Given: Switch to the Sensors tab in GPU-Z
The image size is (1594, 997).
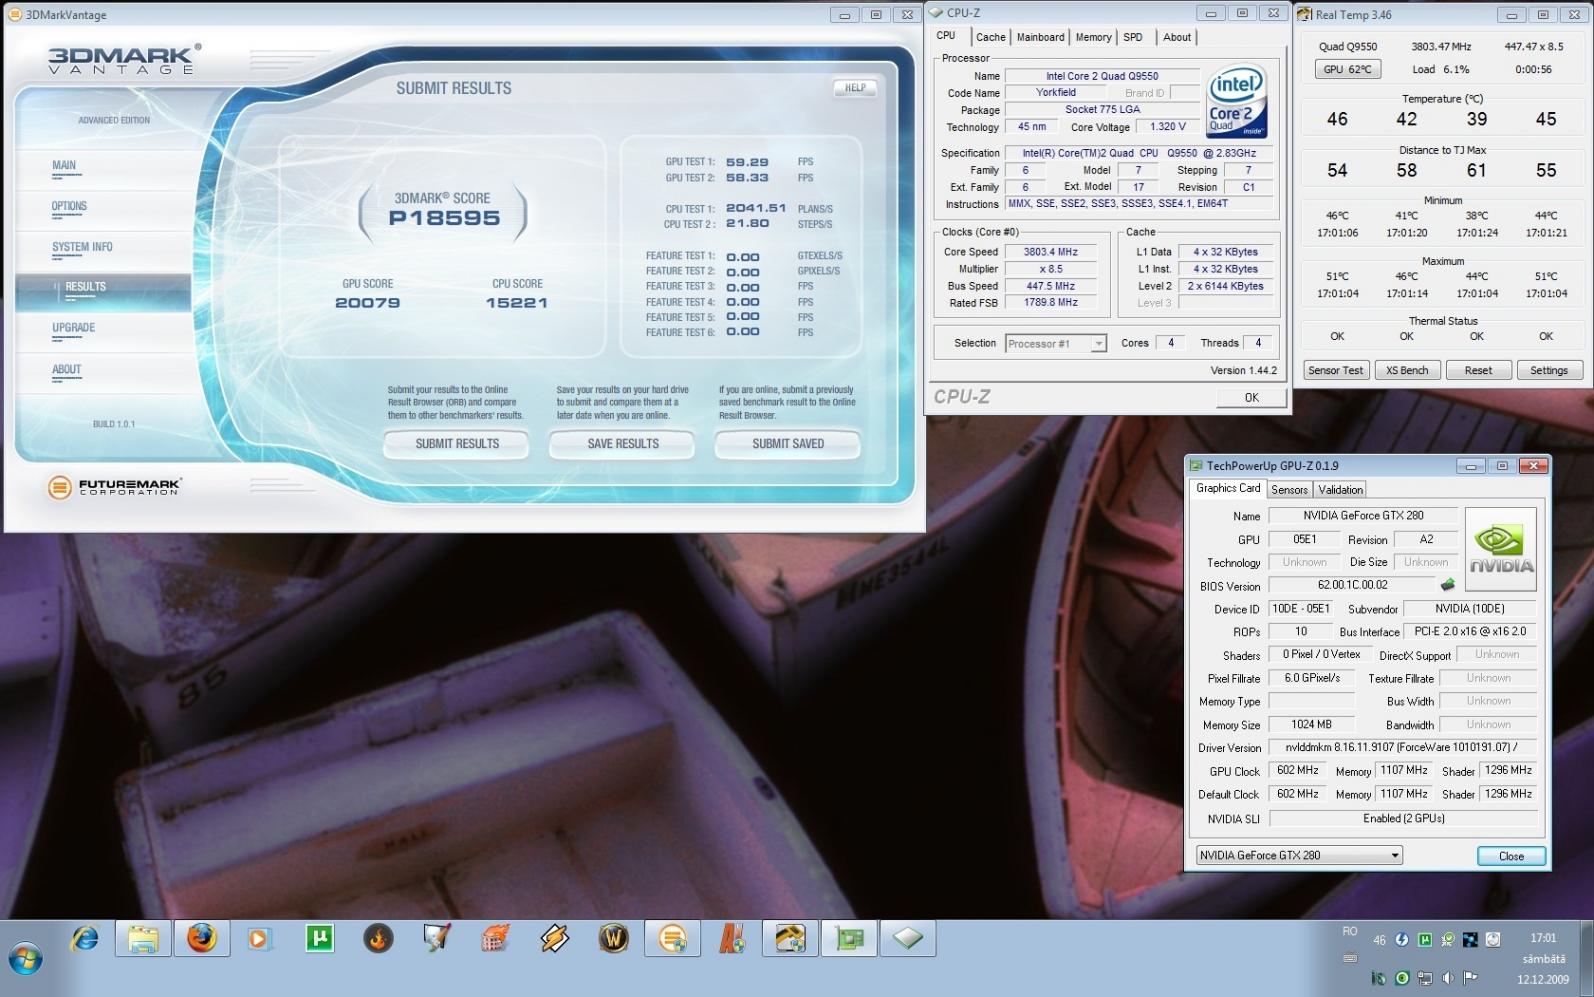Looking at the screenshot, I should (x=1289, y=490).
